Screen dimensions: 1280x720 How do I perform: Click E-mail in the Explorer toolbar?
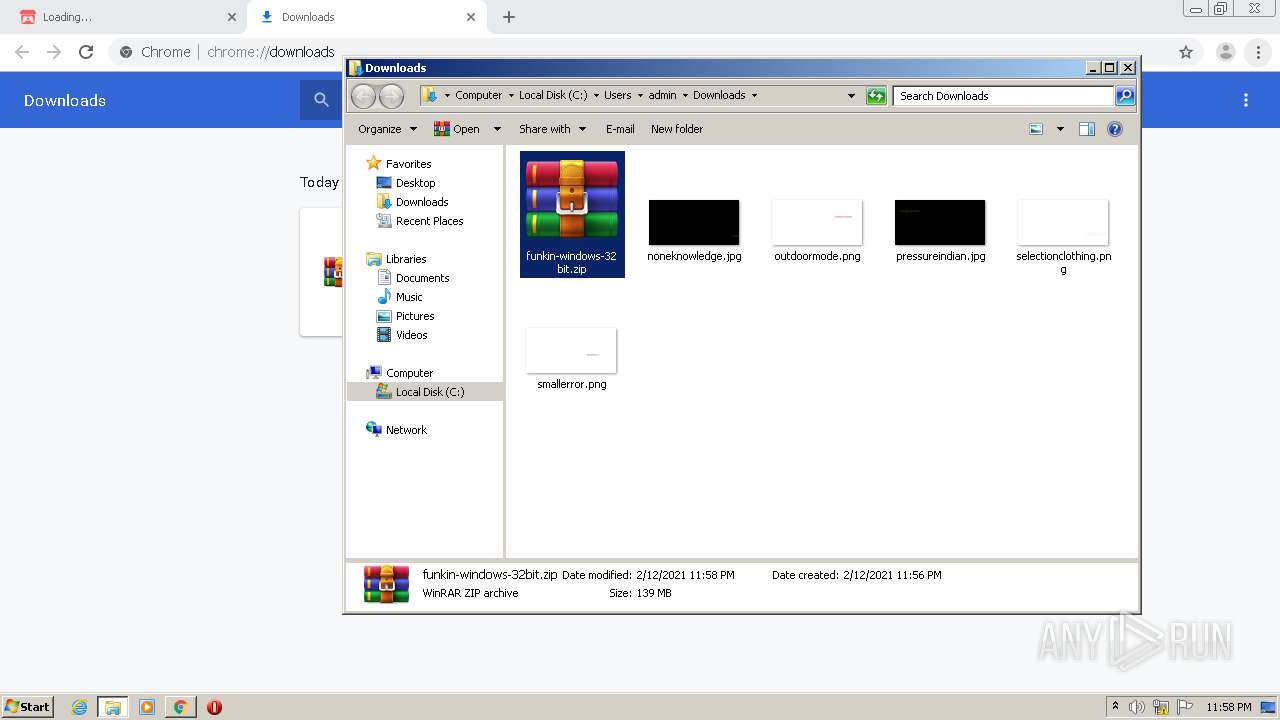pos(620,129)
